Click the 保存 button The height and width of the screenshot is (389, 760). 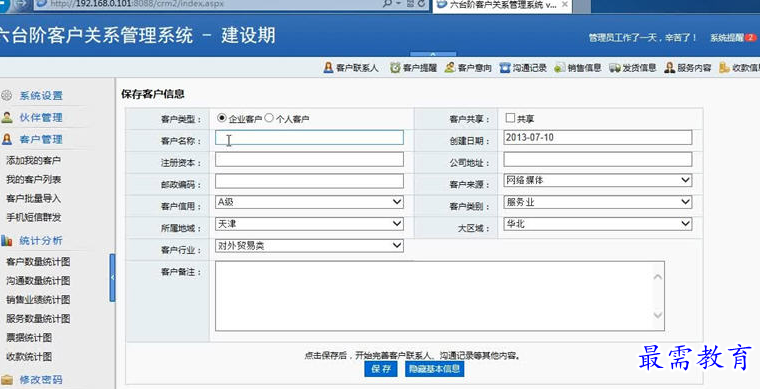coord(381,369)
